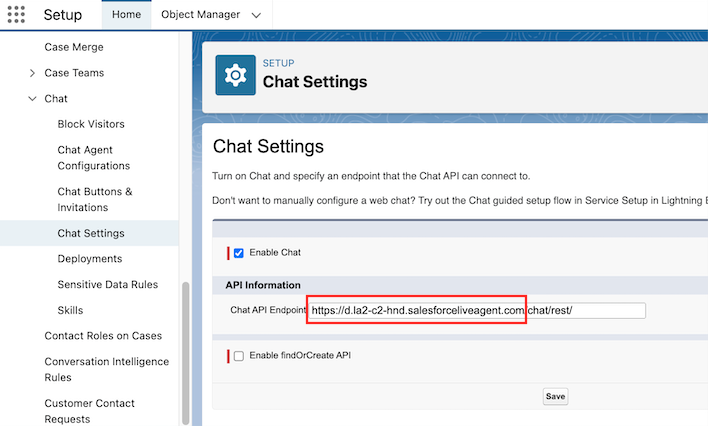
Task: Click the Chat API Endpoint field
Action: [x=476, y=311]
